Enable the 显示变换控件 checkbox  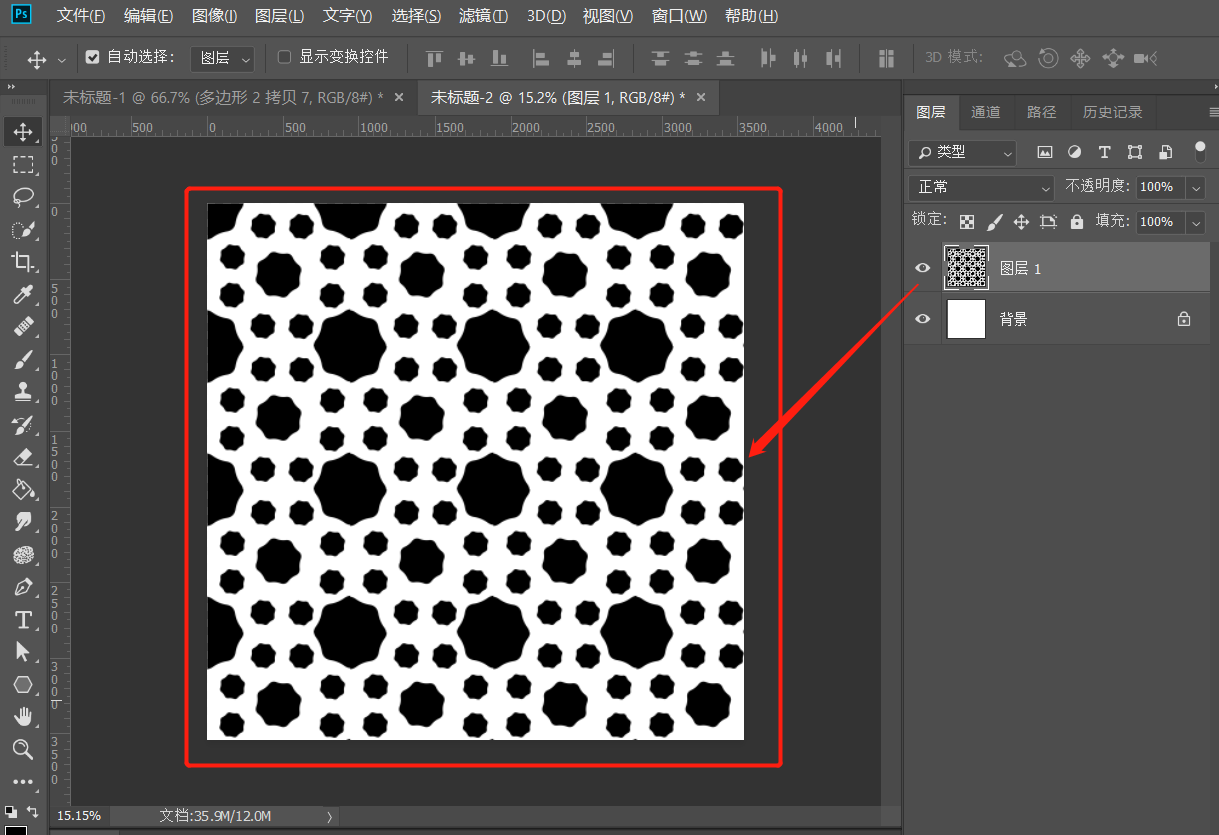click(284, 57)
